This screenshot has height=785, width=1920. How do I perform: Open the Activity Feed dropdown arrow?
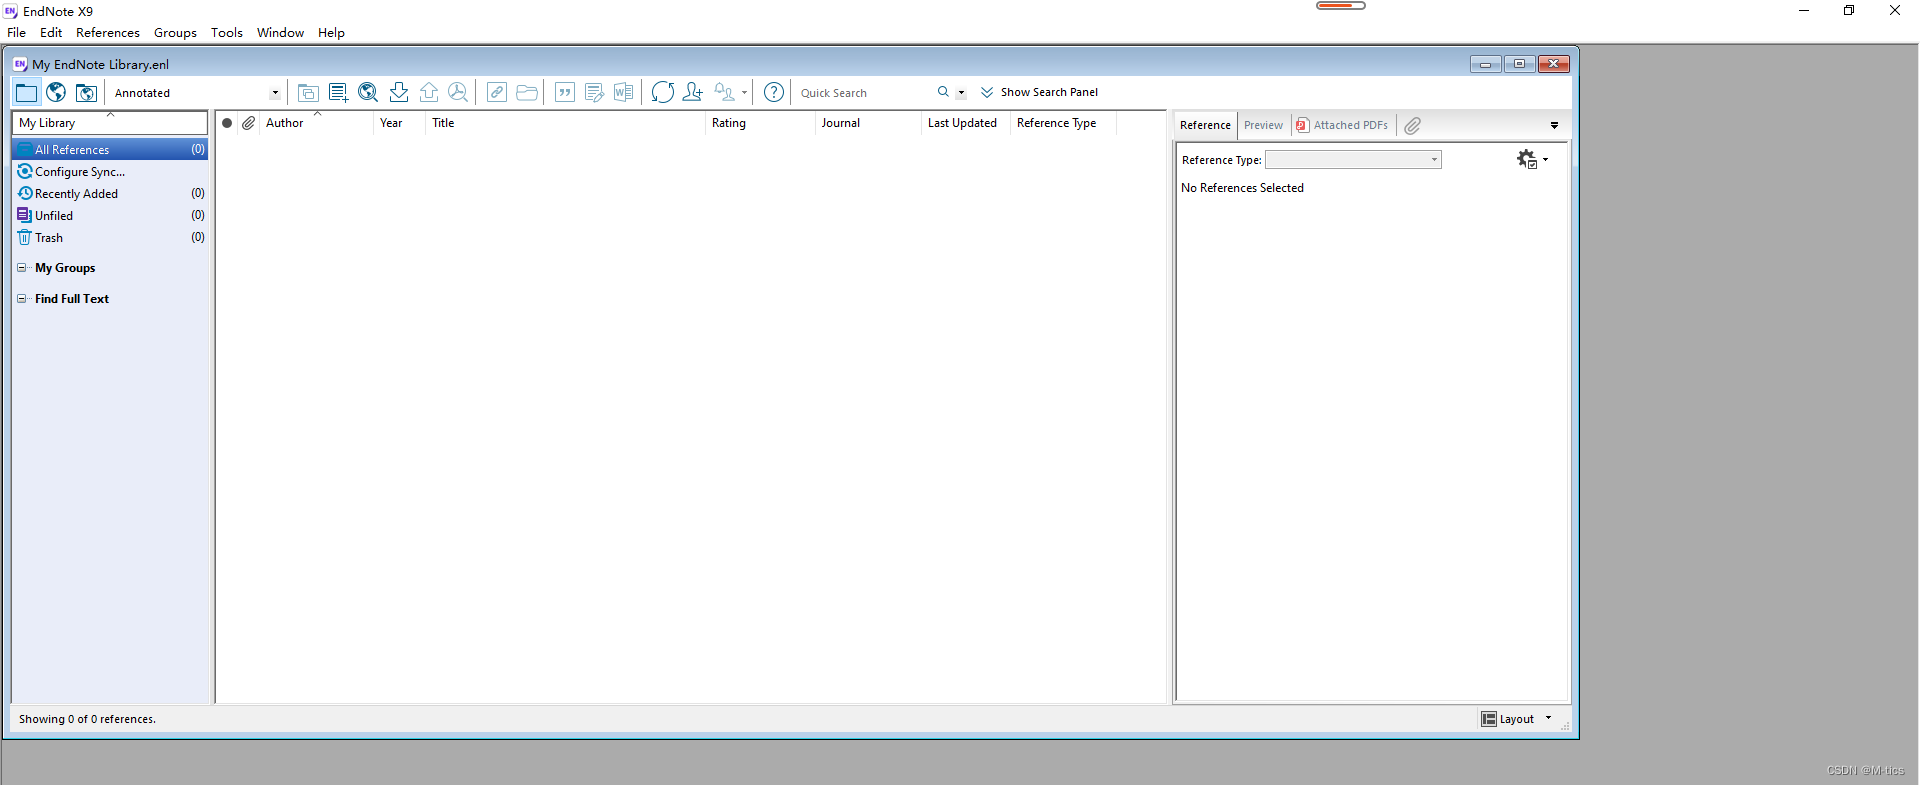pos(744,93)
